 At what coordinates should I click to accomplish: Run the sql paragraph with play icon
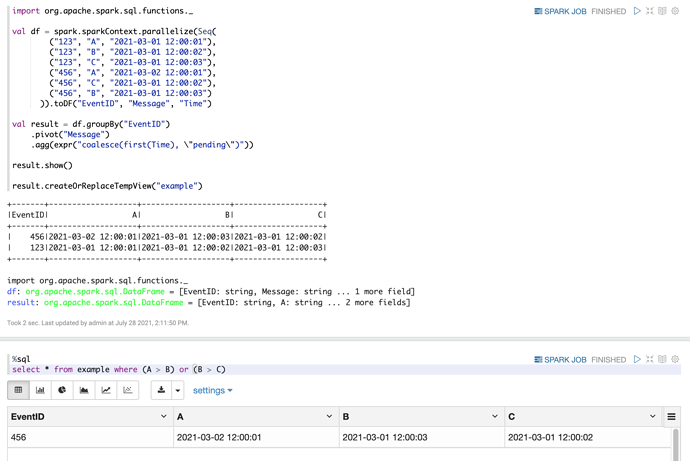(x=637, y=359)
